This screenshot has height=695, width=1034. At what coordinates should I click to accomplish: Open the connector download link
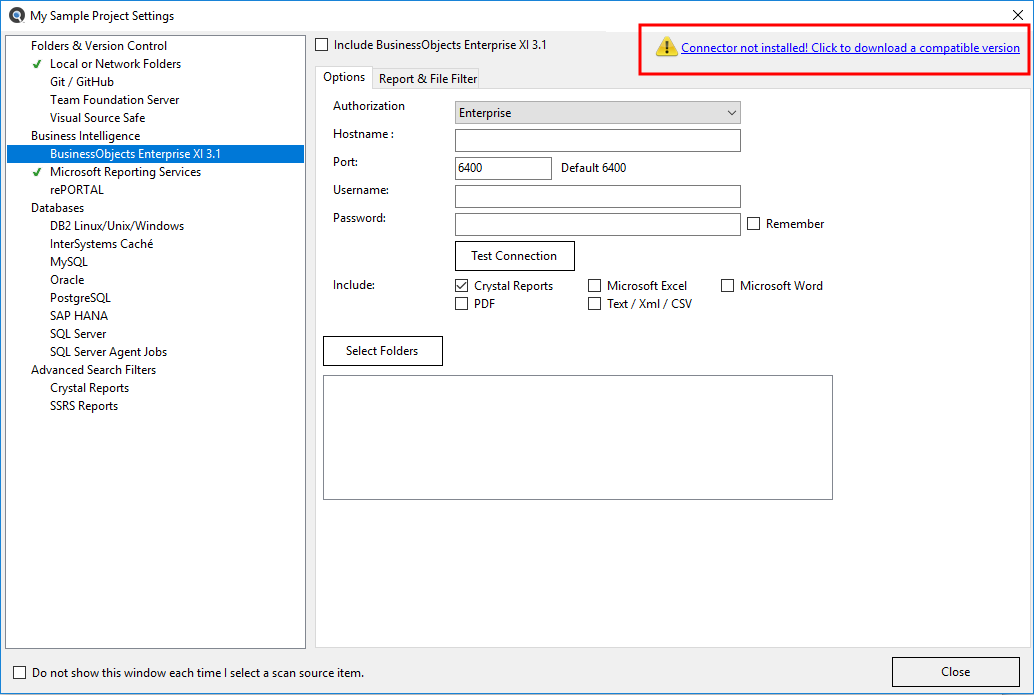pyautogui.click(x=850, y=47)
